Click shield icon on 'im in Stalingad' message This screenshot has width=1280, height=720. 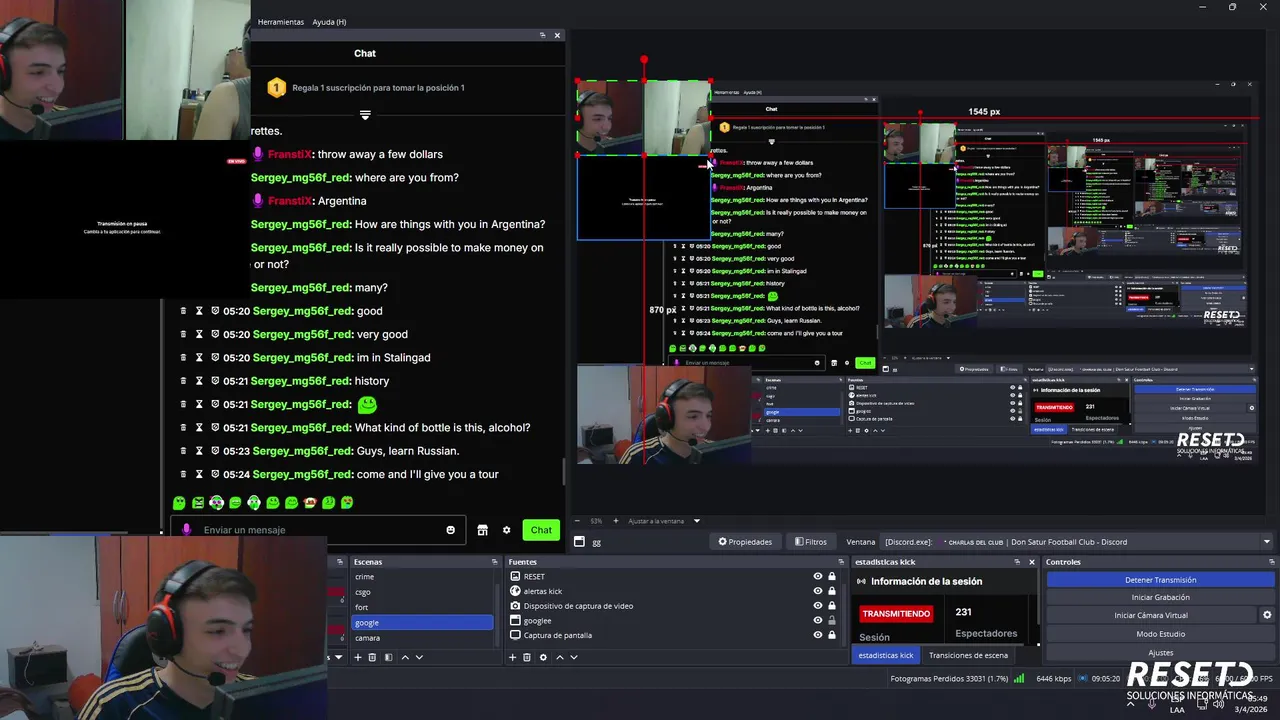(215, 358)
